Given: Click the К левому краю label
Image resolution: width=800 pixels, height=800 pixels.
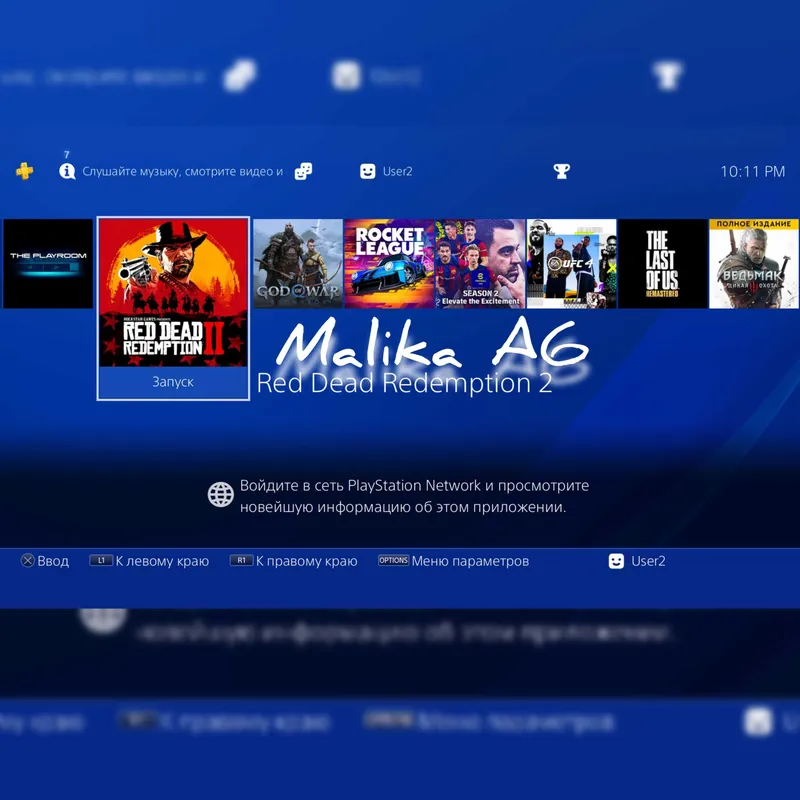Looking at the screenshot, I should click(162, 561).
